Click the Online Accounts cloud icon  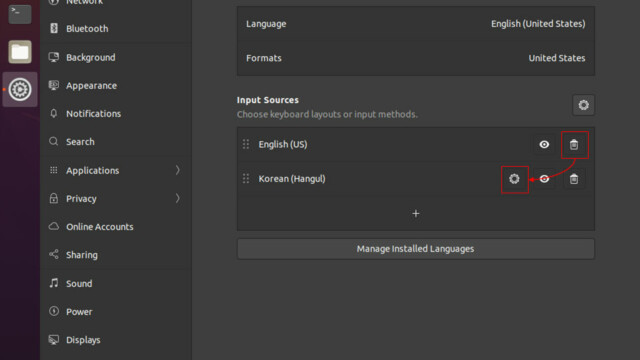pyautogui.click(x=53, y=226)
